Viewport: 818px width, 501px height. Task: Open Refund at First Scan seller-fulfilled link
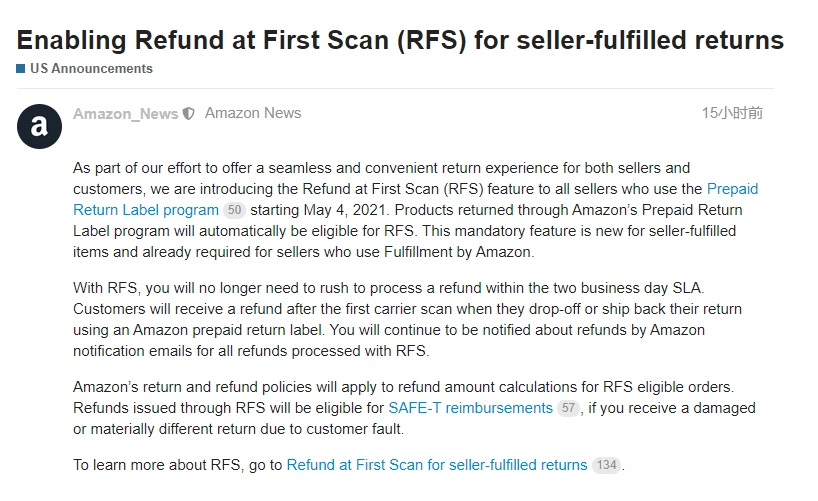(x=437, y=464)
